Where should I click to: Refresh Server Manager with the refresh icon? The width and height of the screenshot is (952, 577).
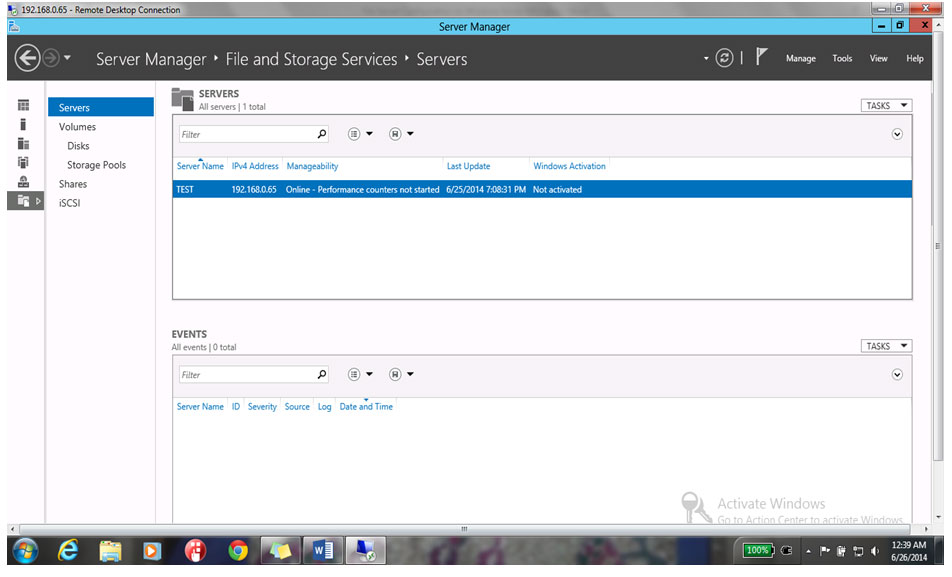pos(724,58)
